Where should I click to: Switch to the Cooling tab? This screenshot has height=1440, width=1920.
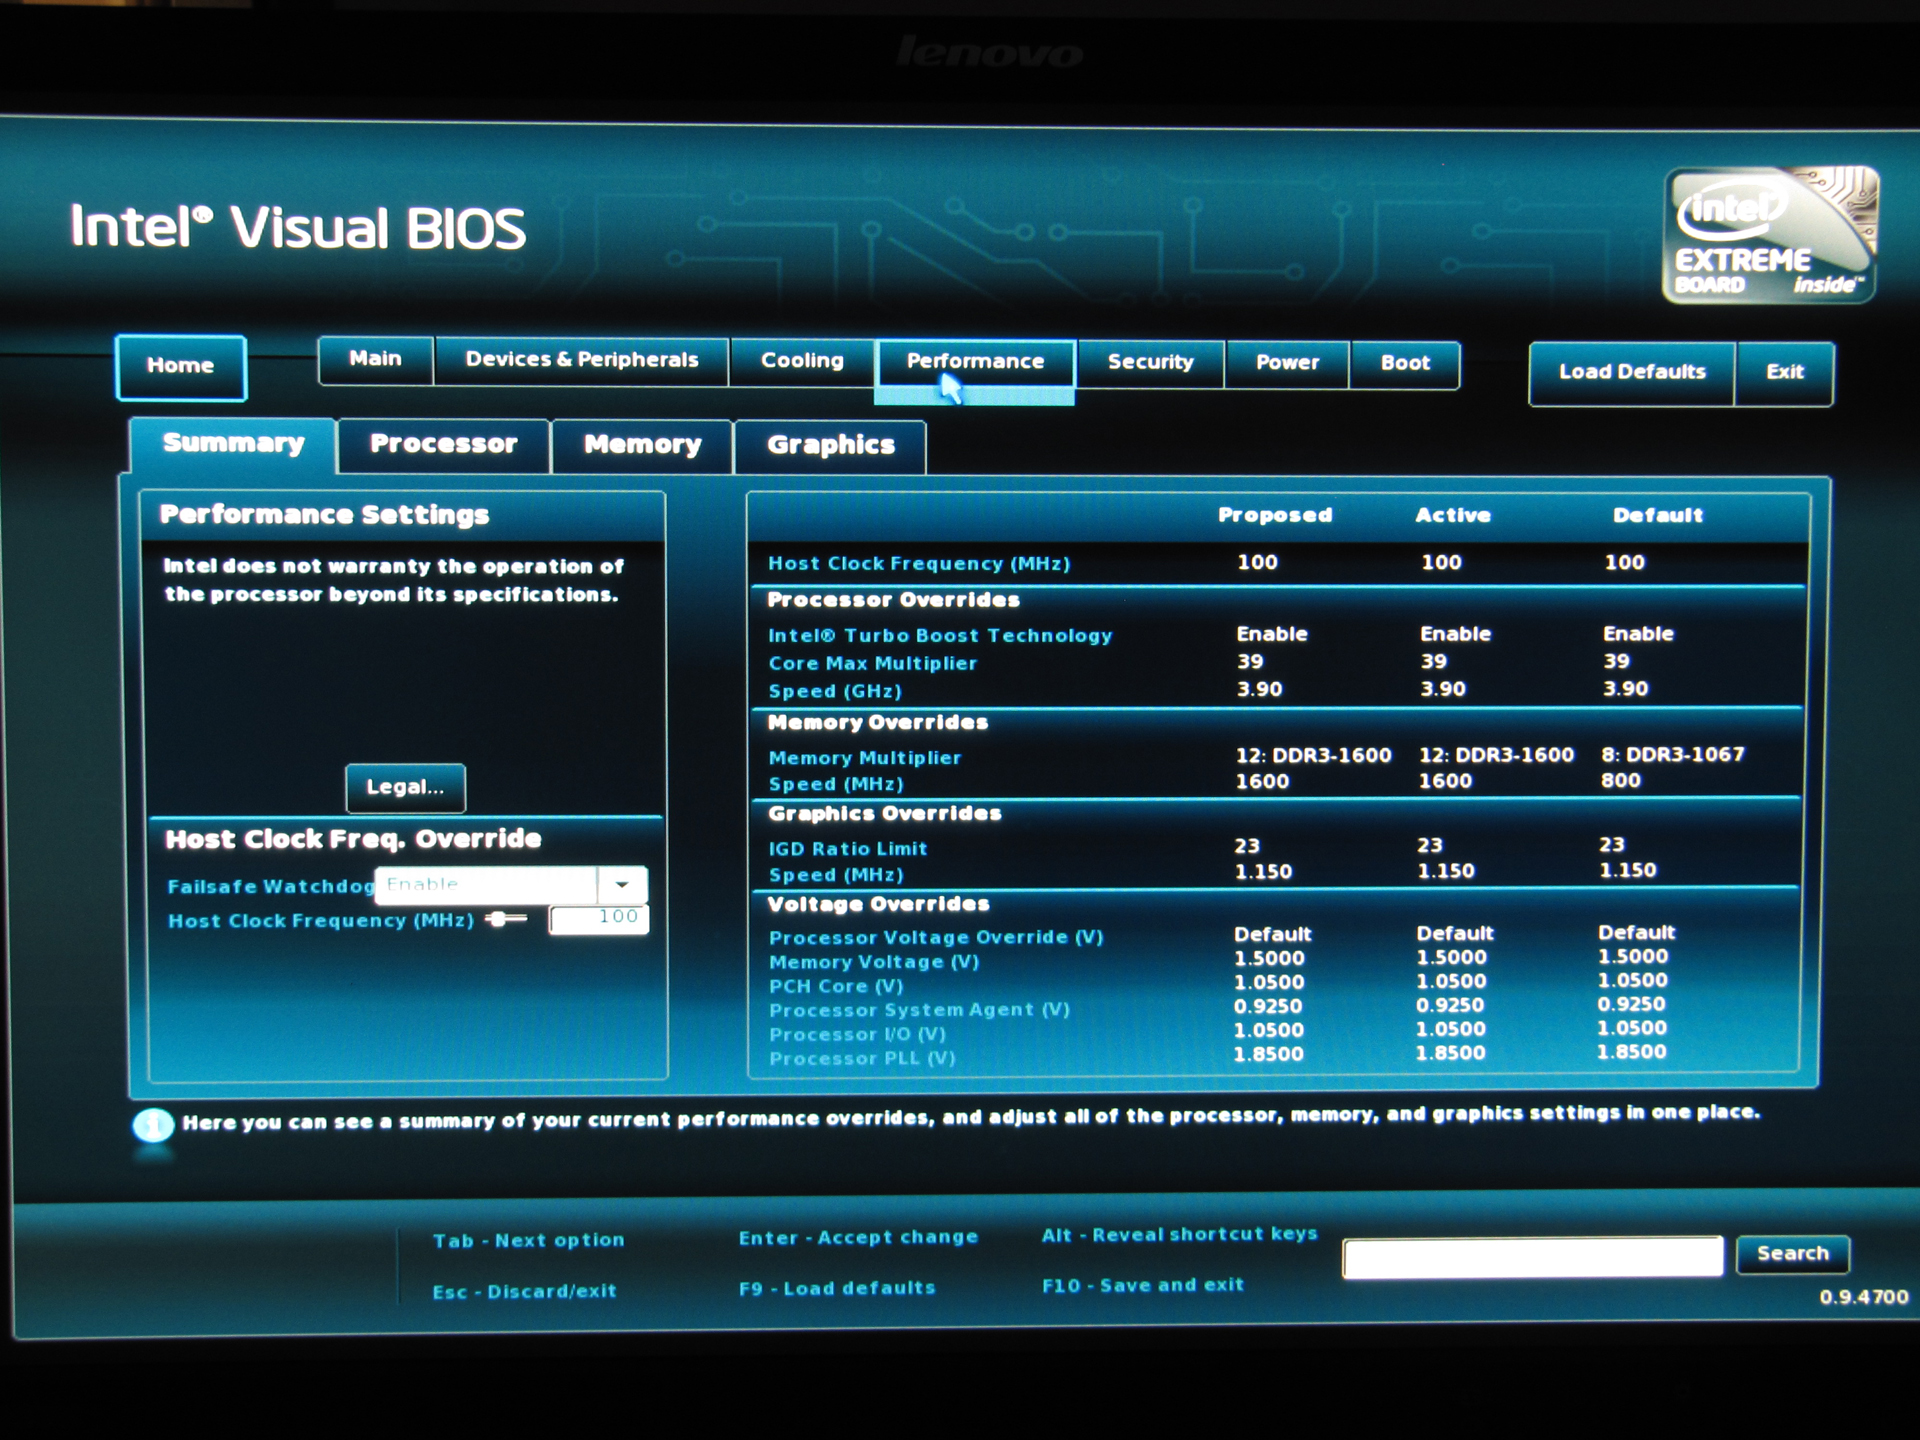pos(802,362)
